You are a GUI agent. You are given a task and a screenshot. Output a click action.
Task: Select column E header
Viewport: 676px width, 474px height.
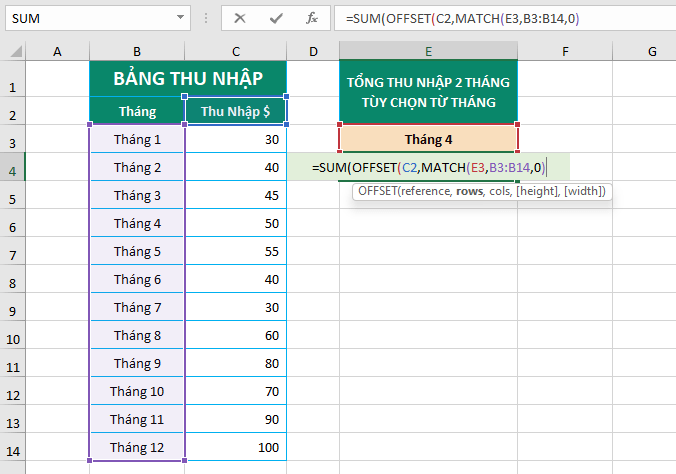coord(429,51)
